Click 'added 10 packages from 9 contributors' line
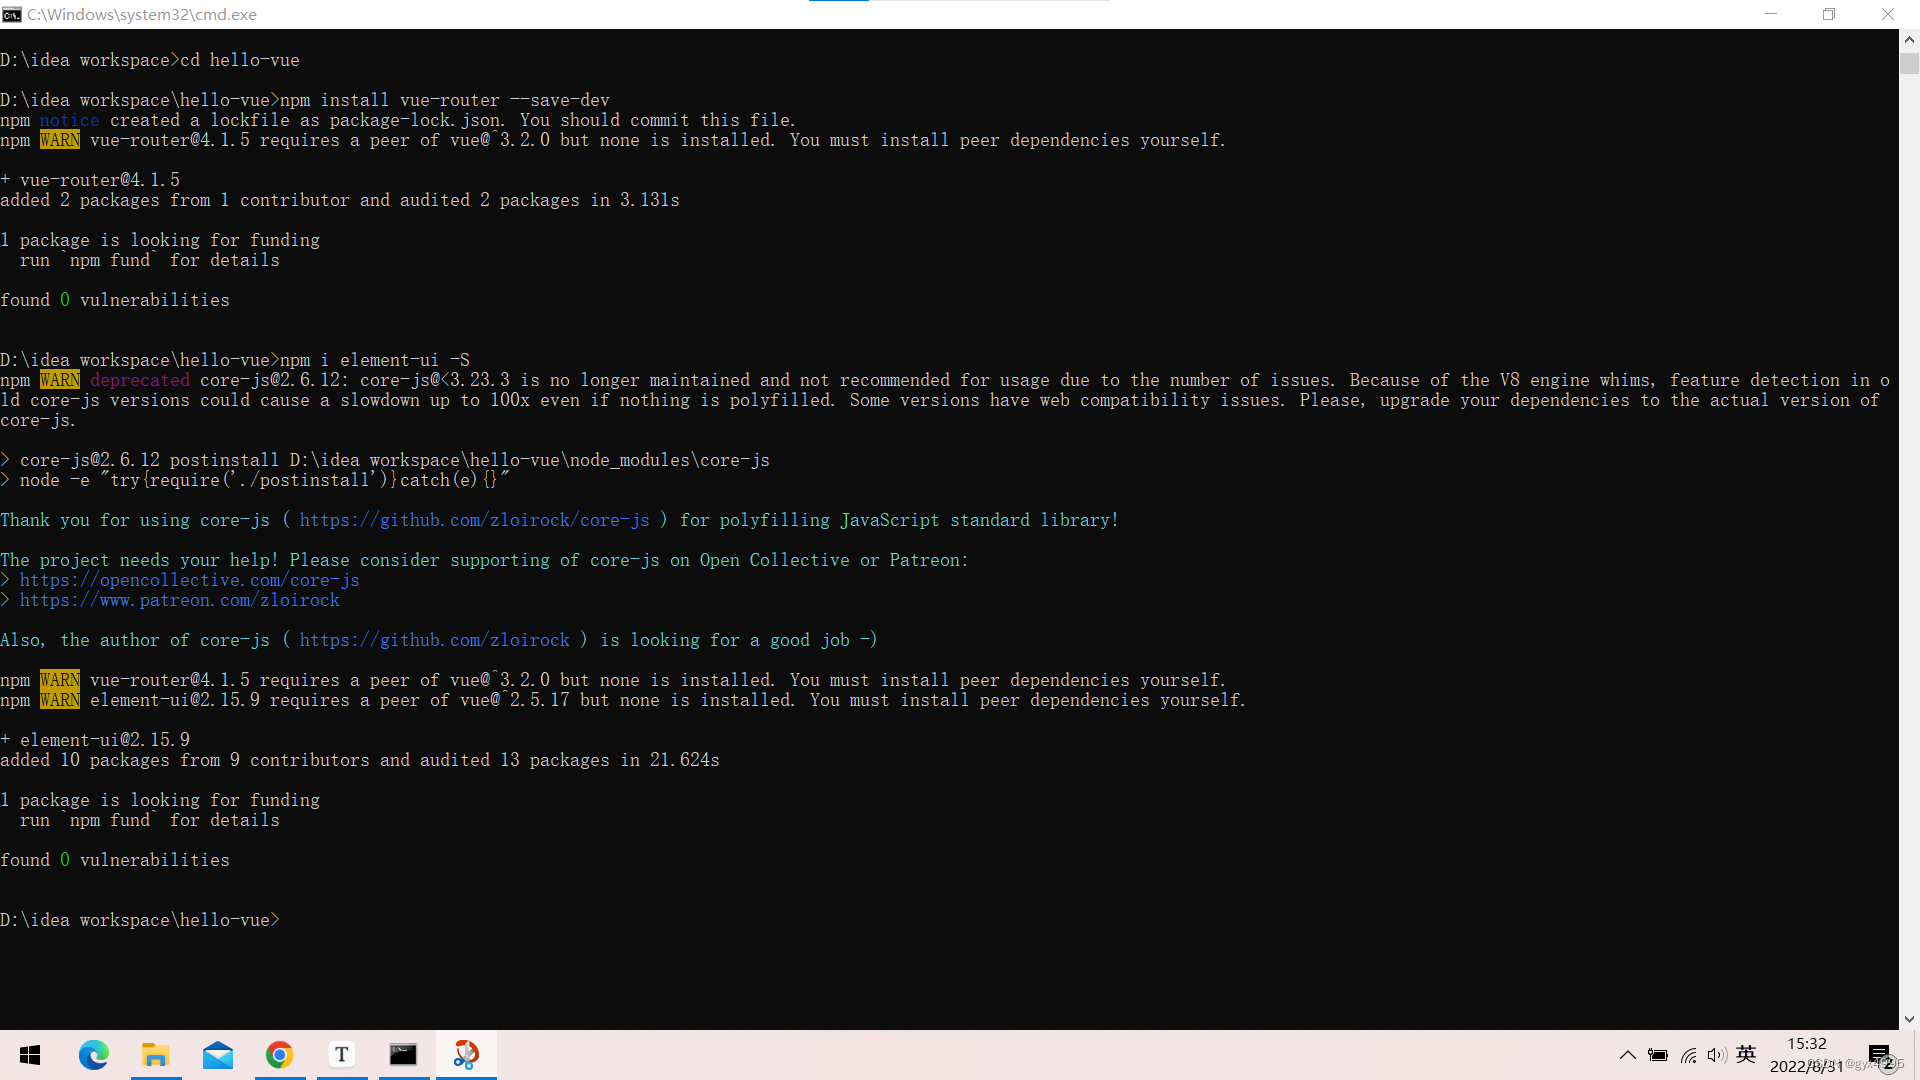1920x1080 pixels. pos(360,760)
